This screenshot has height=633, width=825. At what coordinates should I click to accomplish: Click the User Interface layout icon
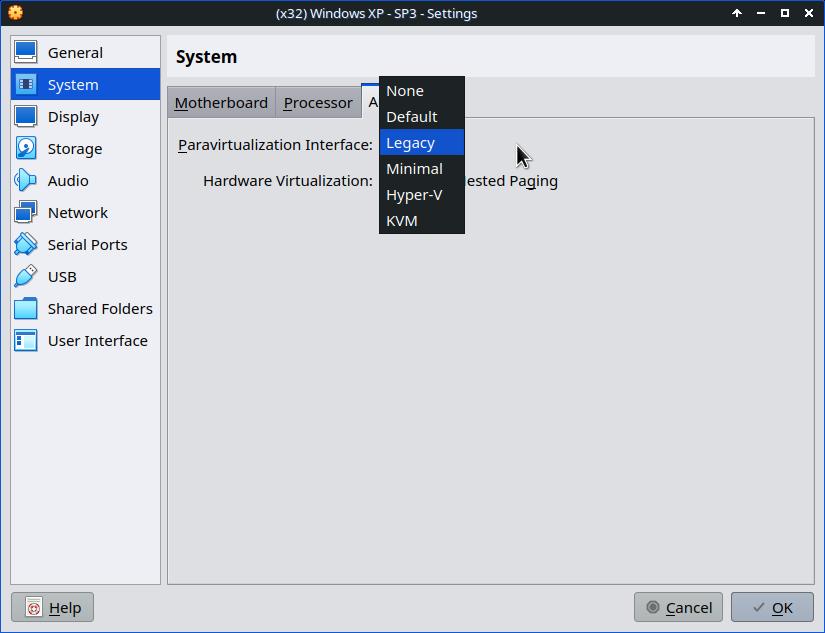[26, 341]
